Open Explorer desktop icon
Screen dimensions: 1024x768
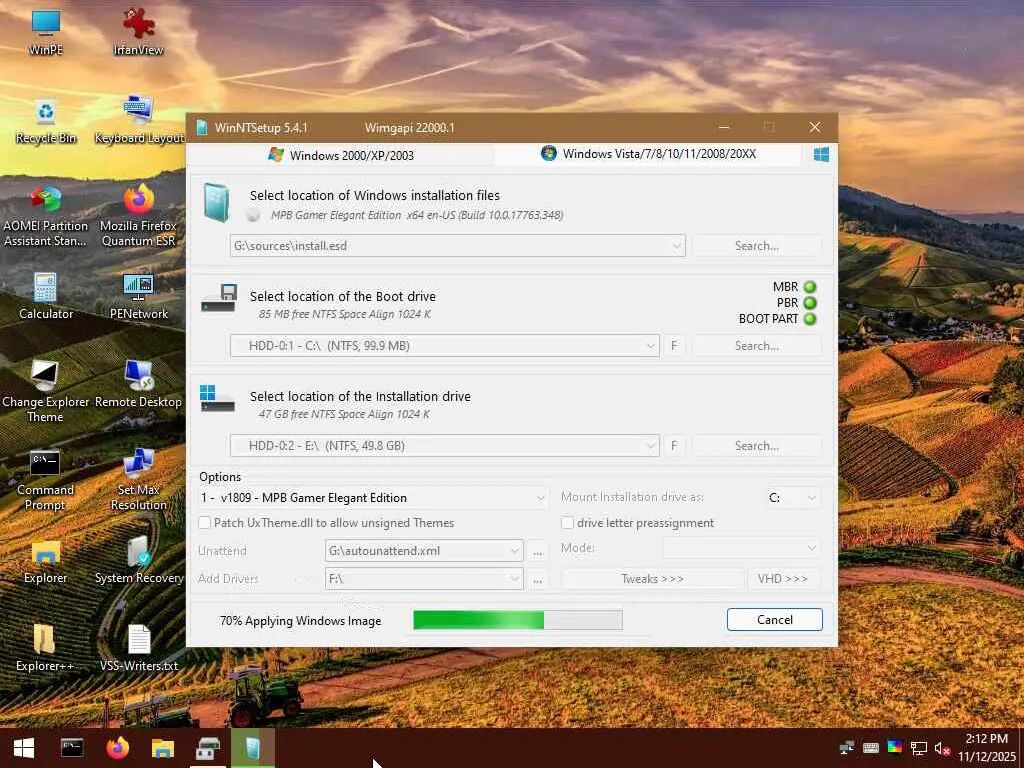pos(46,560)
